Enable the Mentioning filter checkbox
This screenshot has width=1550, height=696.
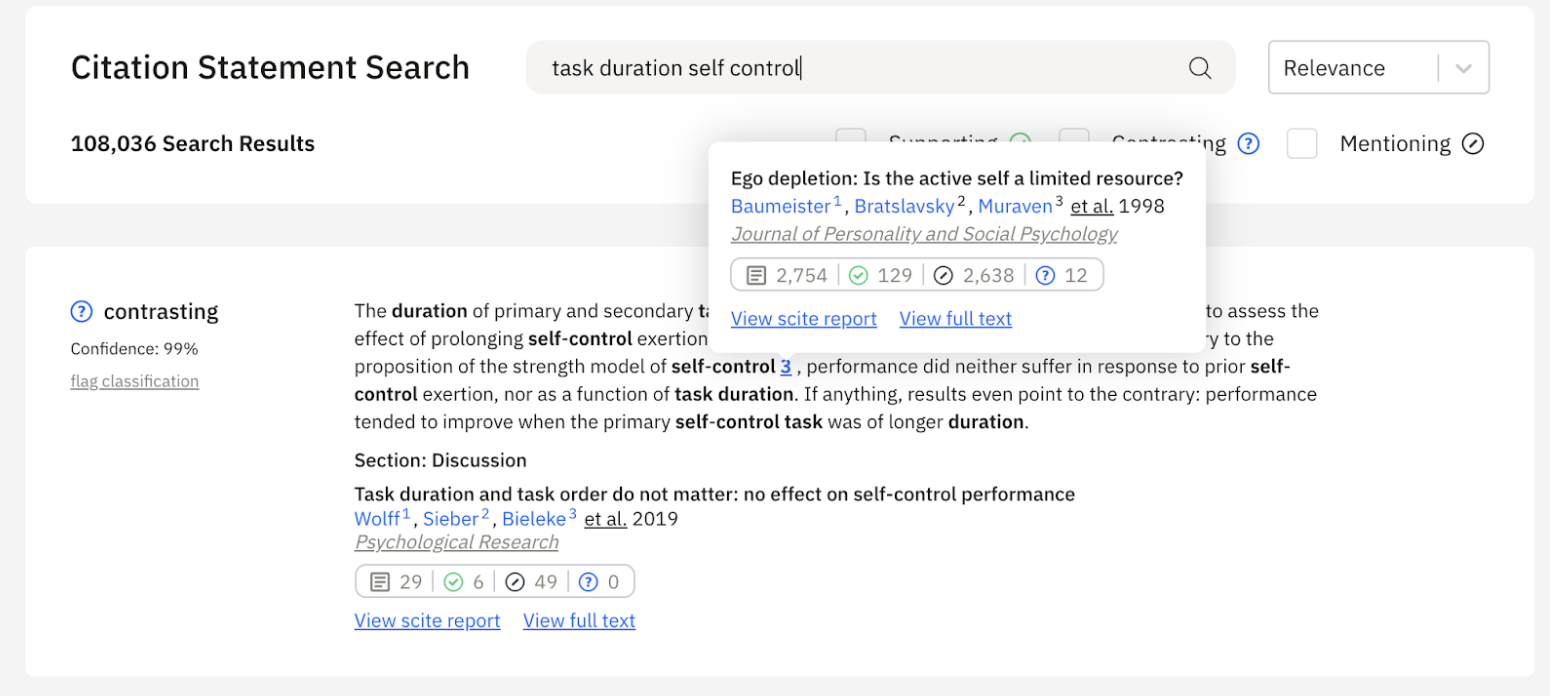point(1302,143)
